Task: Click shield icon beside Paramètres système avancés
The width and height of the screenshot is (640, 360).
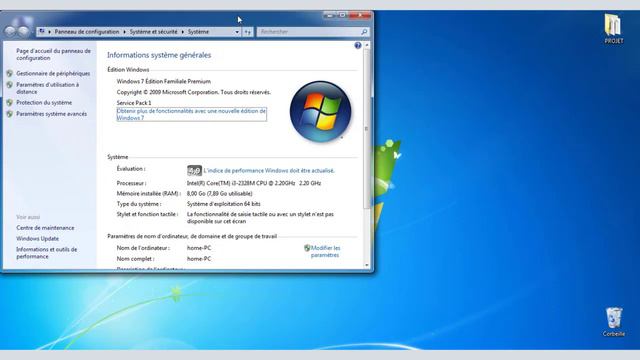Action: pos(9,114)
